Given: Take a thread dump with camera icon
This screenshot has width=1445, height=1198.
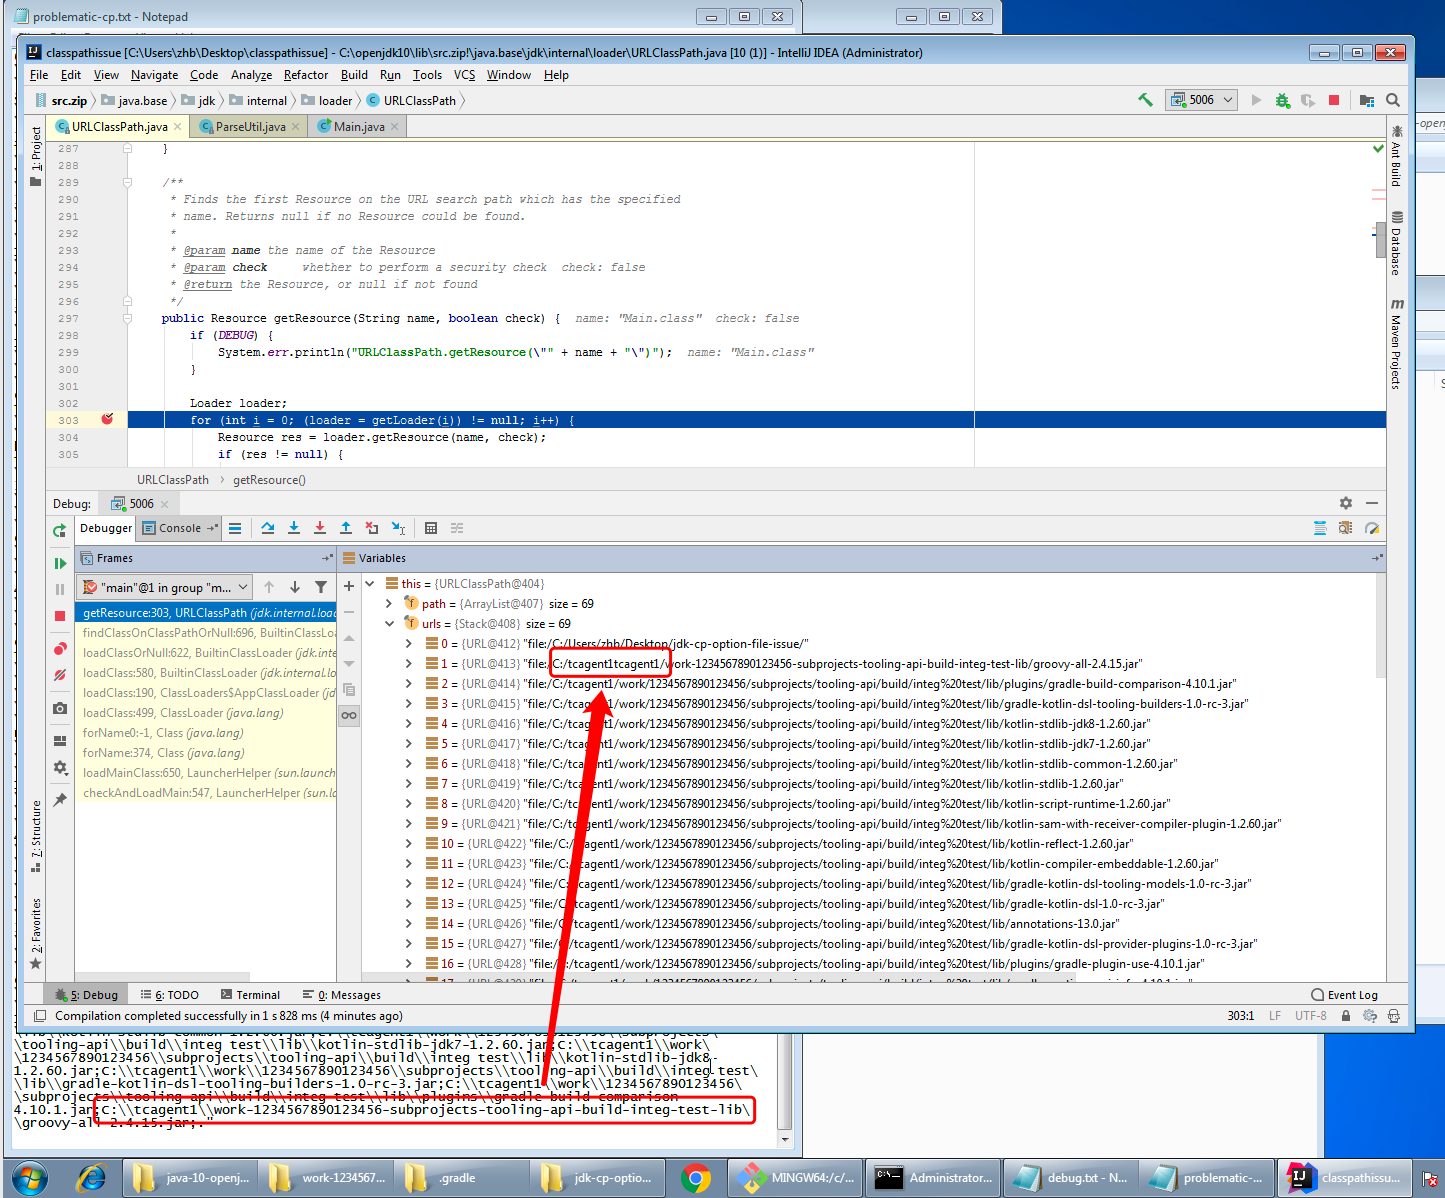Looking at the screenshot, I should [x=59, y=708].
